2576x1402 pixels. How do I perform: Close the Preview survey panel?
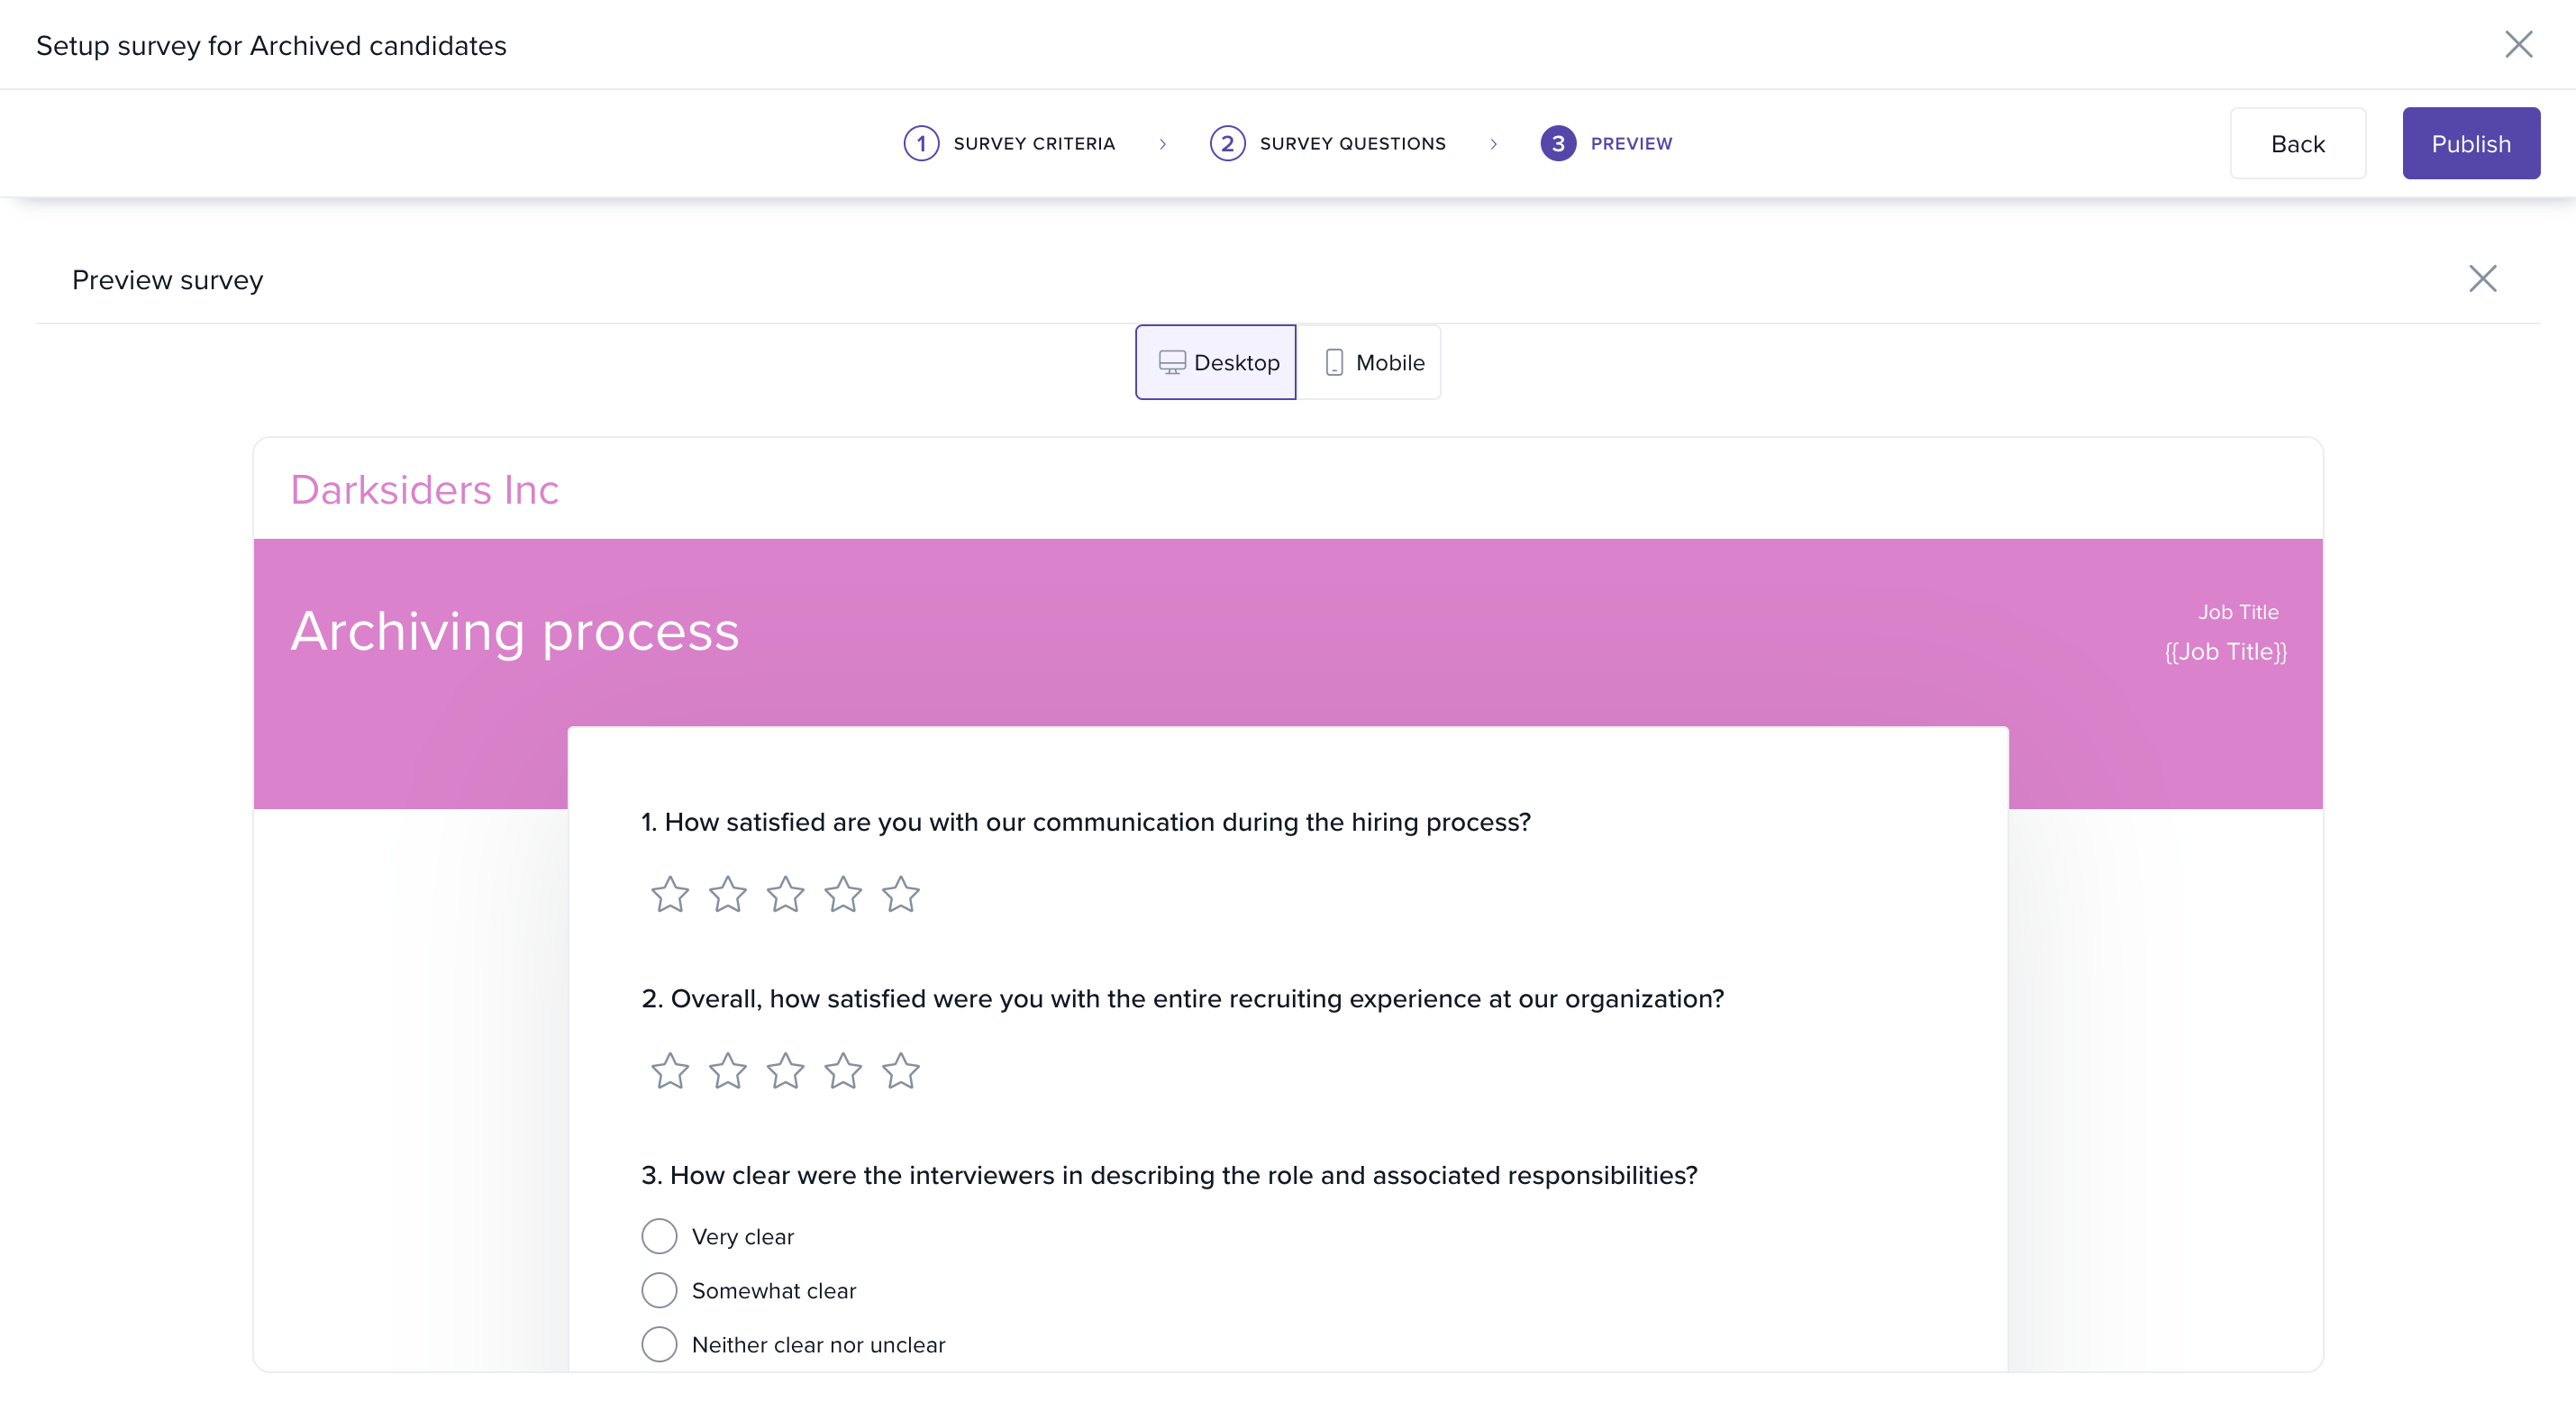pyautogui.click(x=2482, y=279)
